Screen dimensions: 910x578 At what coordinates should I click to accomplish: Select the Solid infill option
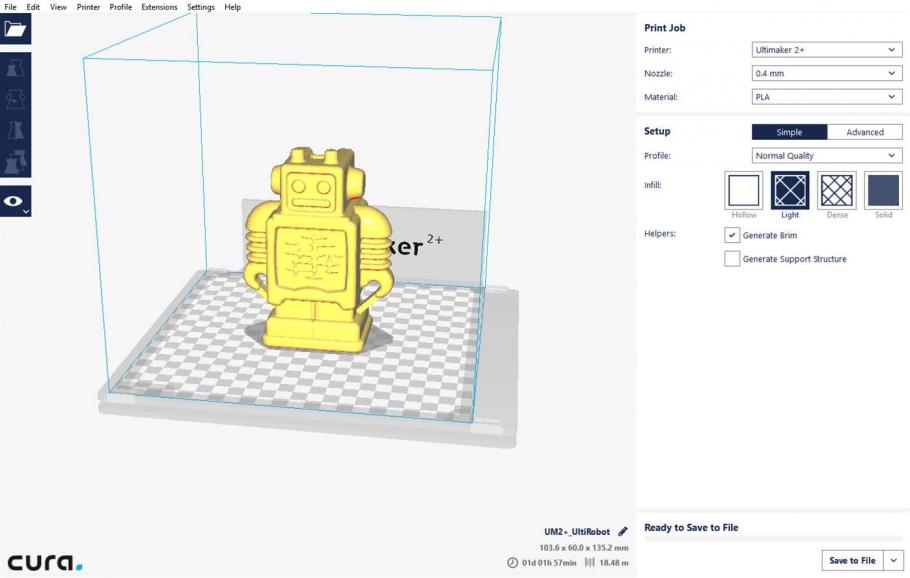tap(884, 190)
